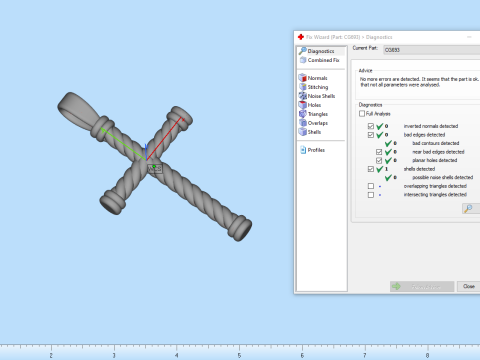This screenshot has width=480, height=360.
Task: Click the part label box at the cross center
Action: click(155, 169)
